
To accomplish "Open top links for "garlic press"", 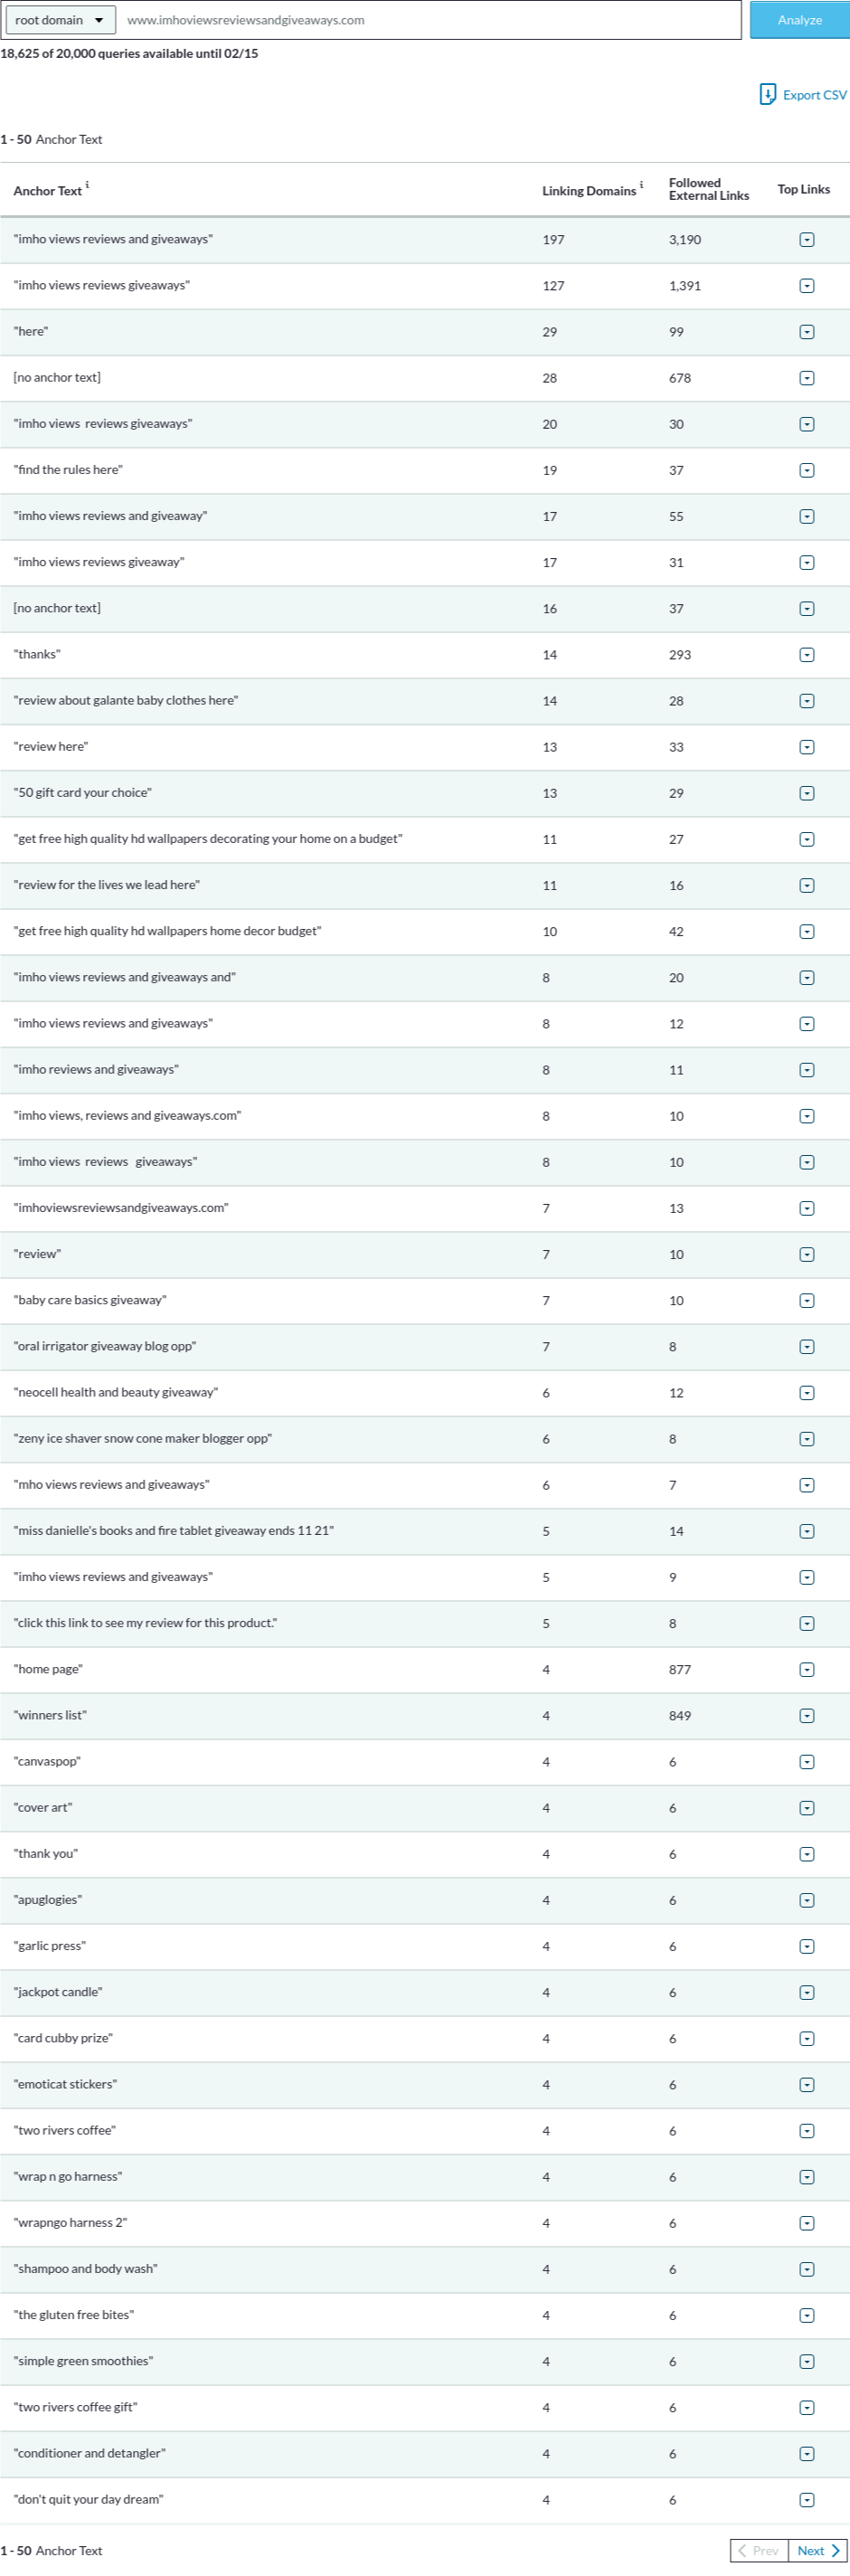I will pyautogui.click(x=806, y=1946).
